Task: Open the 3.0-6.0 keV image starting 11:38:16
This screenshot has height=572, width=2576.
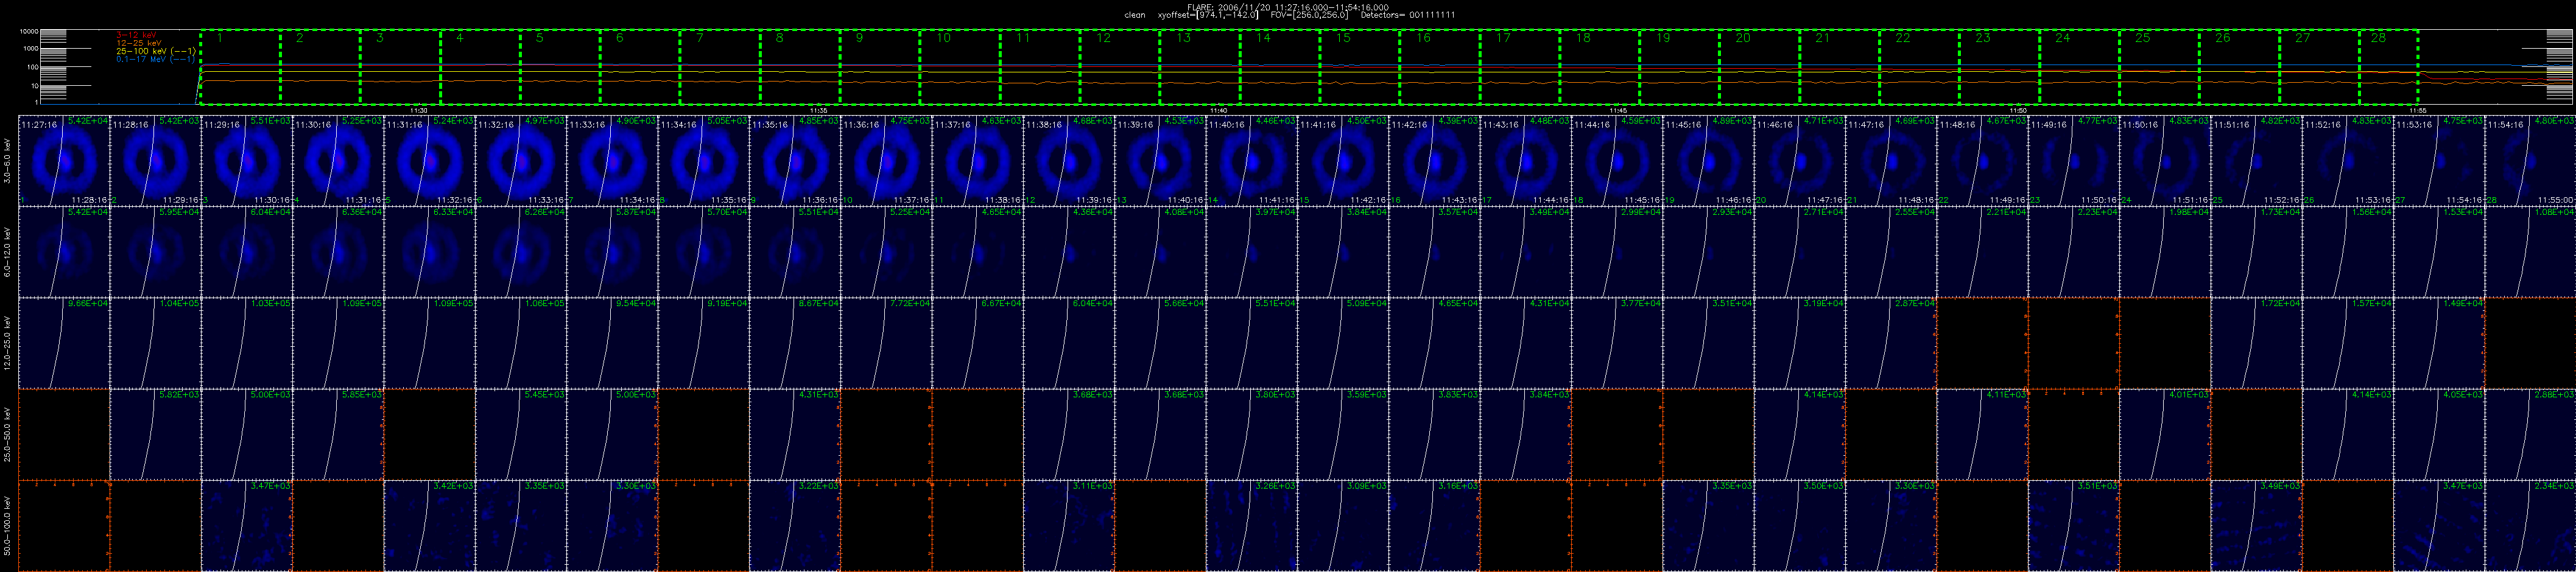Action: click(x=1069, y=160)
